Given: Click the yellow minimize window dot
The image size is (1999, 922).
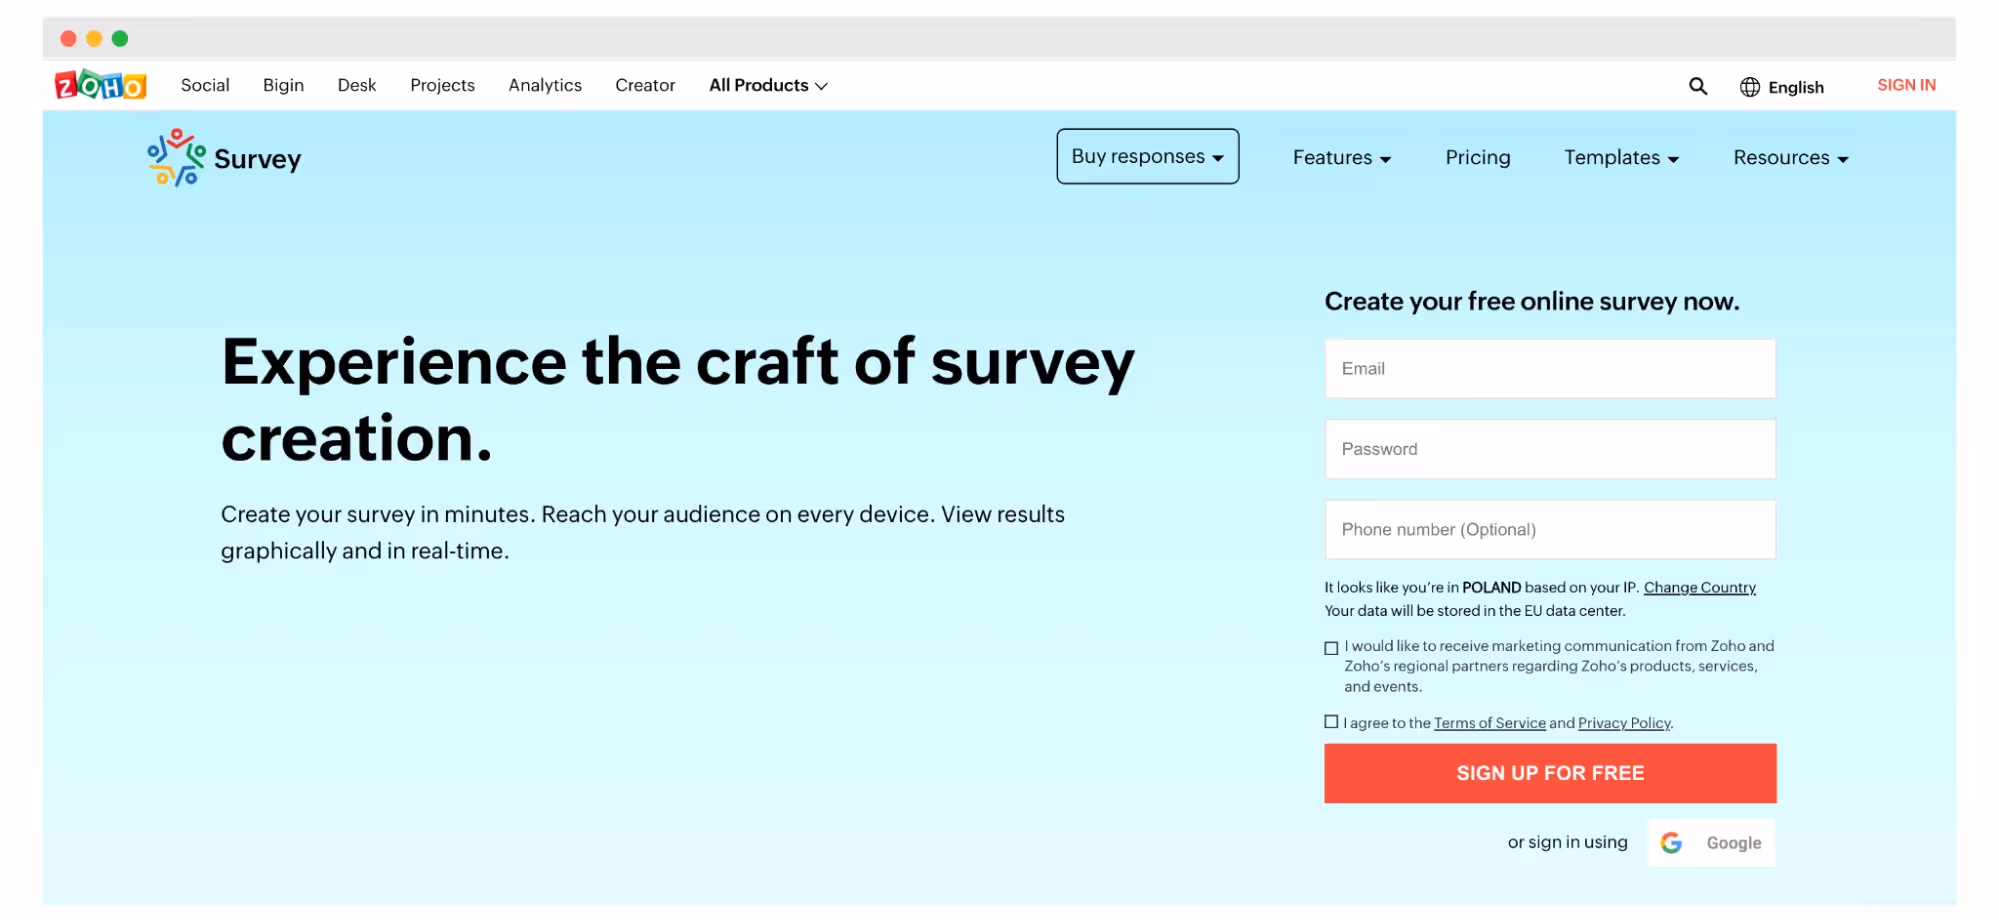Looking at the screenshot, I should coord(94,39).
